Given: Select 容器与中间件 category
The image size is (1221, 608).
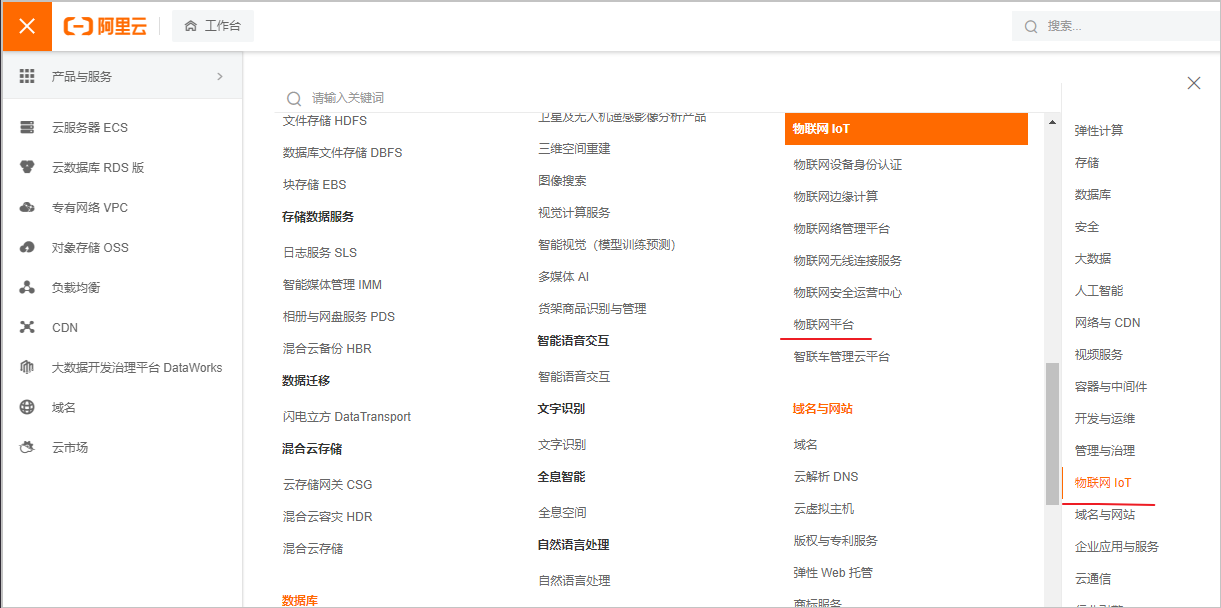Looking at the screenshot, I should (1111, 386).
